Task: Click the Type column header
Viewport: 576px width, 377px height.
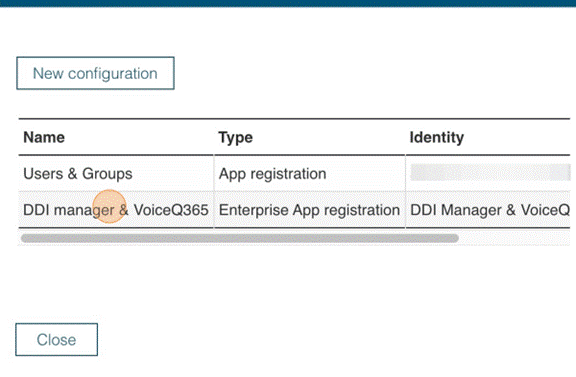Action: 235,137
